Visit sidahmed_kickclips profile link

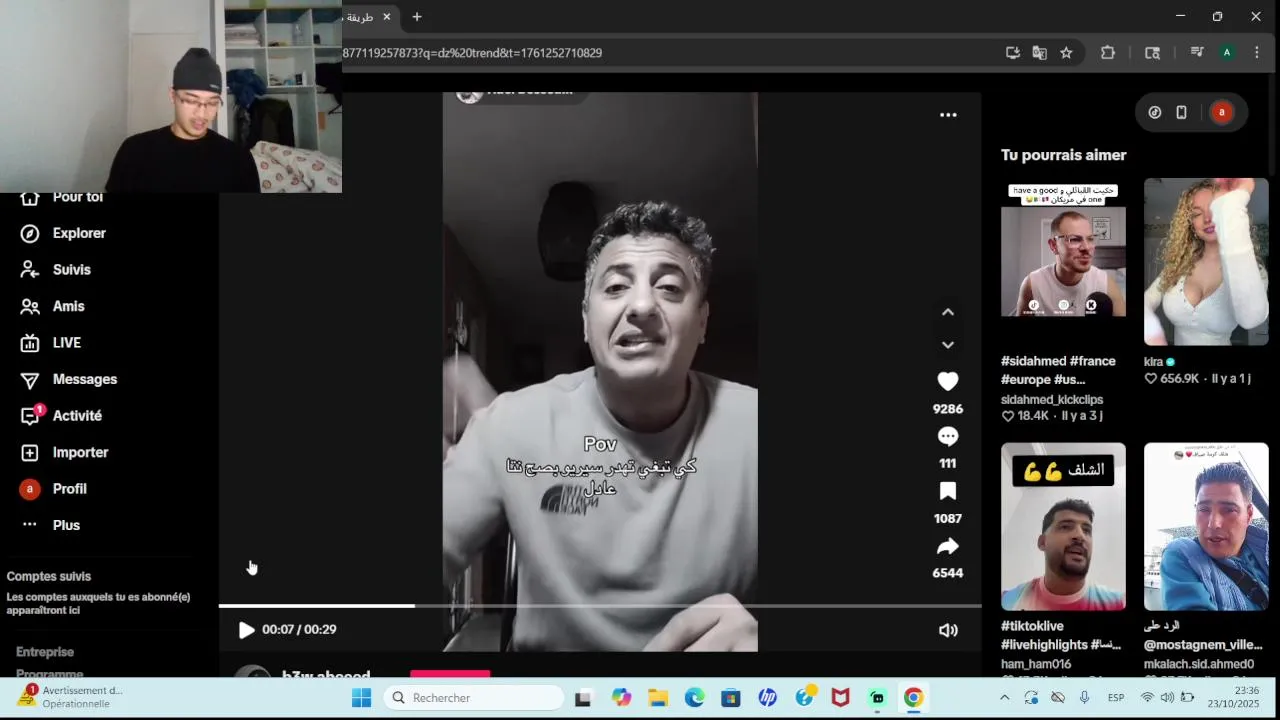point(1052,400)
